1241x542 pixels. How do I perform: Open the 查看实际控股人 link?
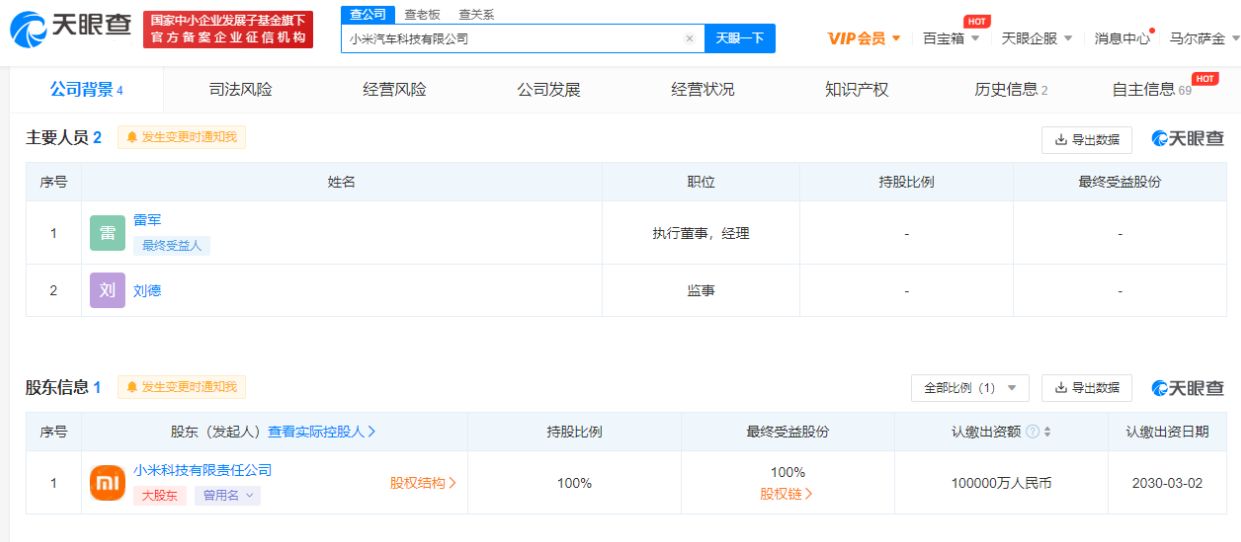(321, 432)
